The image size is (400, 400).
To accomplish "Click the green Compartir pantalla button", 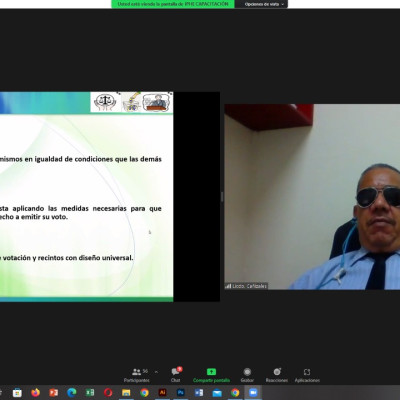I will tap(211, 375).
